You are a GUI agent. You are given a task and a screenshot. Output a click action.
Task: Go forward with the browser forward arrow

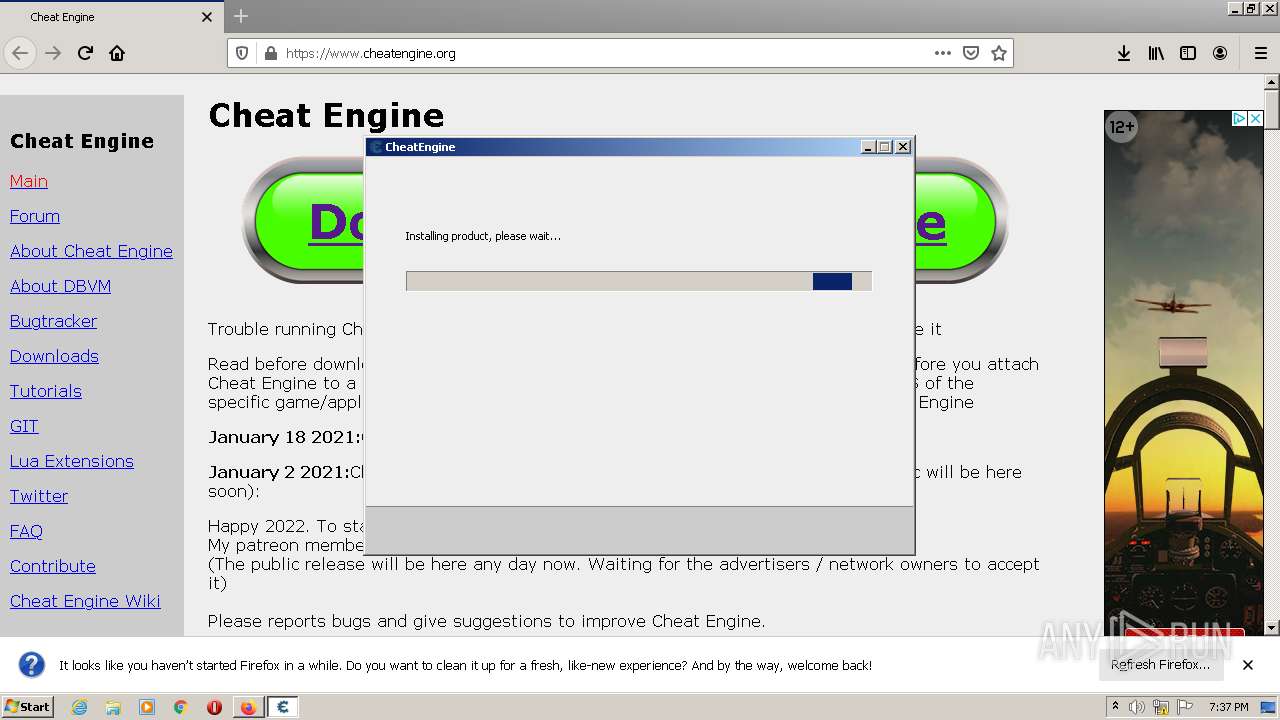[x=53, y=53]
